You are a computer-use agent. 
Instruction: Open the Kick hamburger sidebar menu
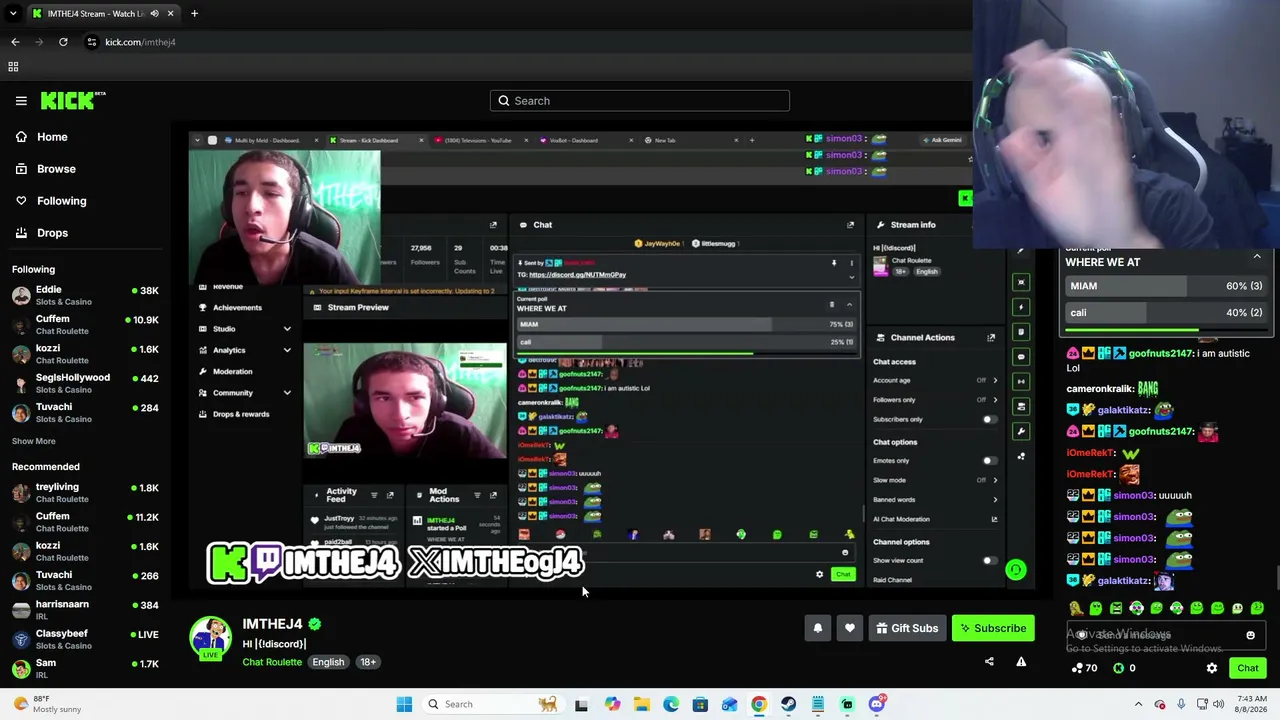point(21,100)
